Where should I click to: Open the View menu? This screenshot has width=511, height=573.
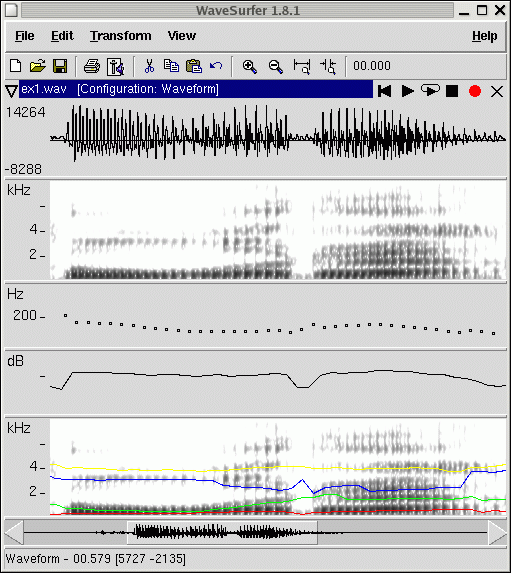click(182, 36)
